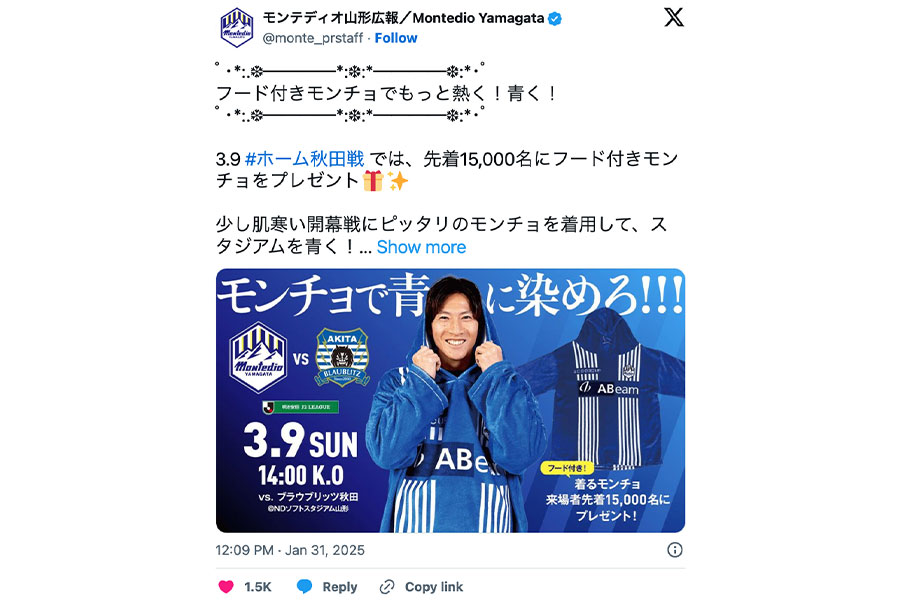
Task: Open the tweet info circle icon
Action: (675, 550)
